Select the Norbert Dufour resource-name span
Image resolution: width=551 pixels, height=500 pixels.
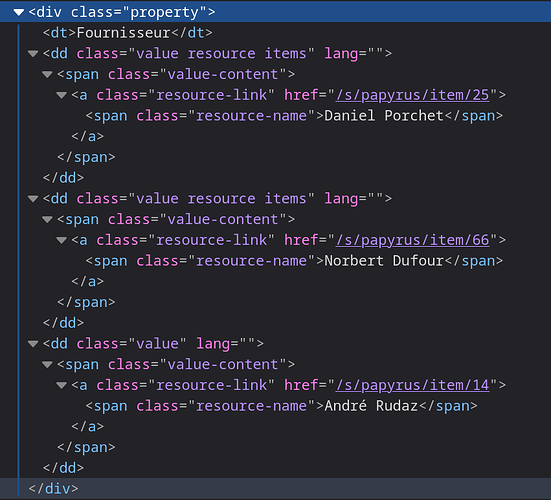click(294, 261)
